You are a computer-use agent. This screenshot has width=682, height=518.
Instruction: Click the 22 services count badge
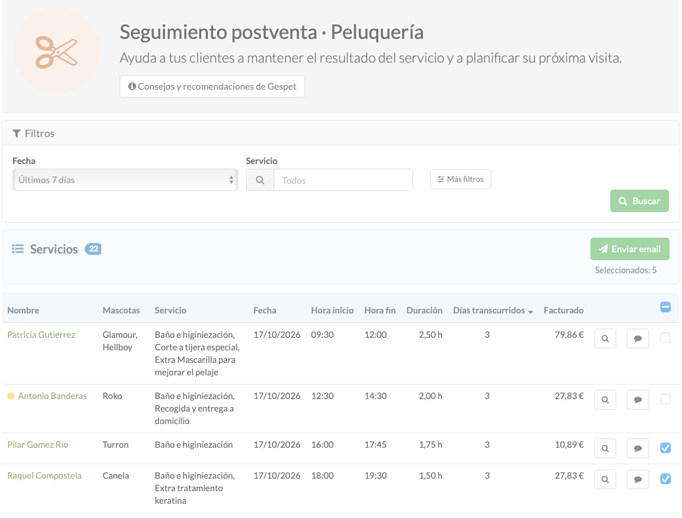coord(93,249)
